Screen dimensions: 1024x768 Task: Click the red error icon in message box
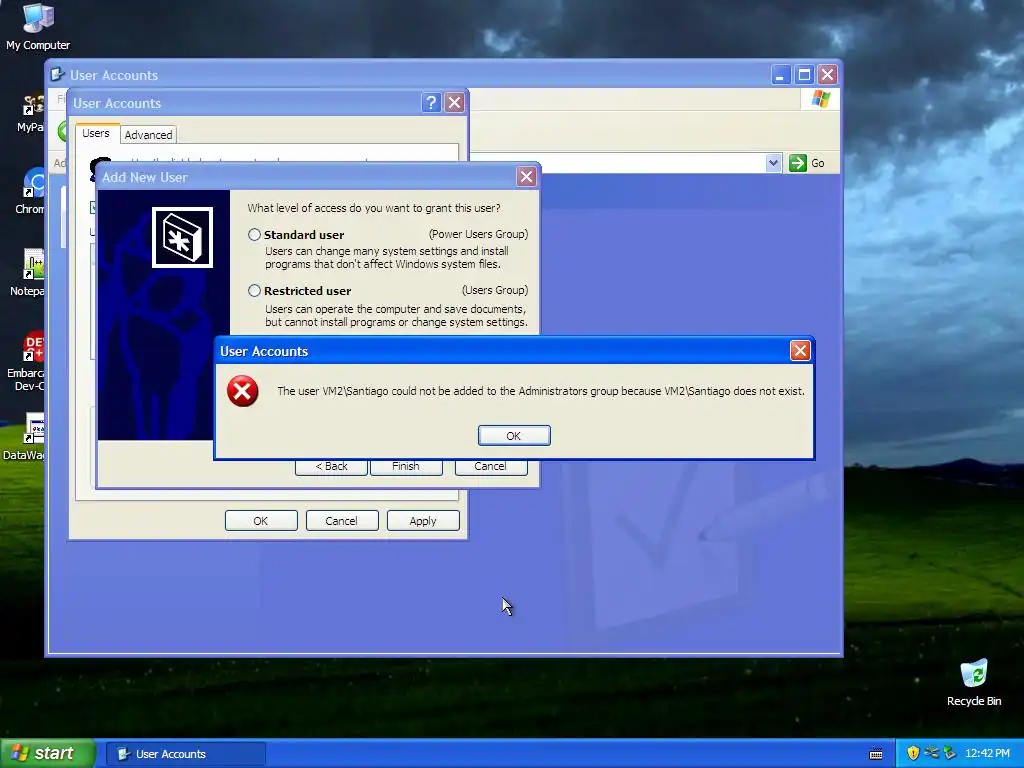242,391
